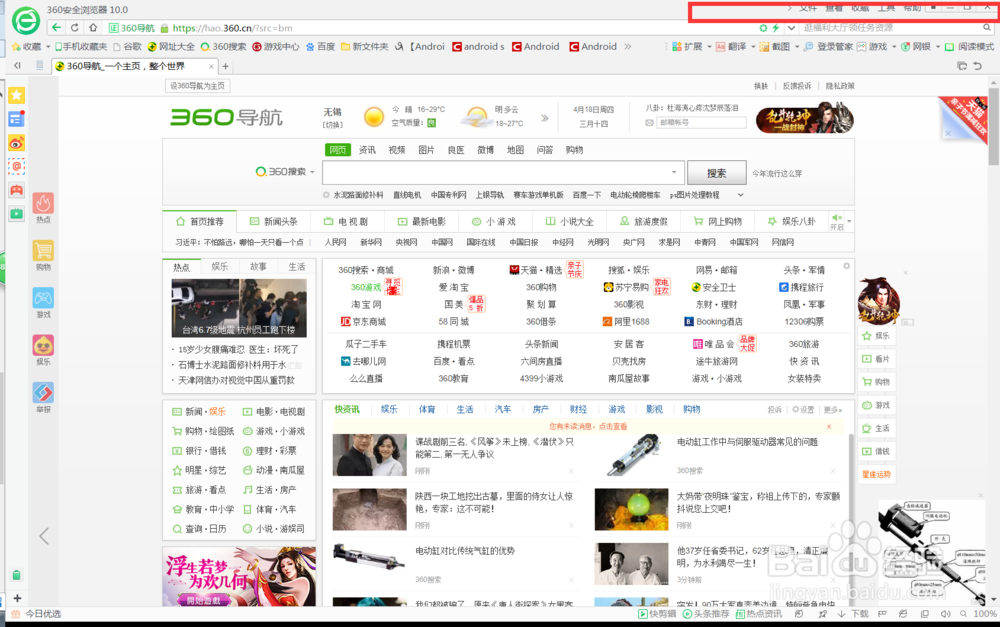This screenshot has height=627, width=1000.
Task: Open dropdown beside the 开启 toggle
Action: click(x=849, y=221)
